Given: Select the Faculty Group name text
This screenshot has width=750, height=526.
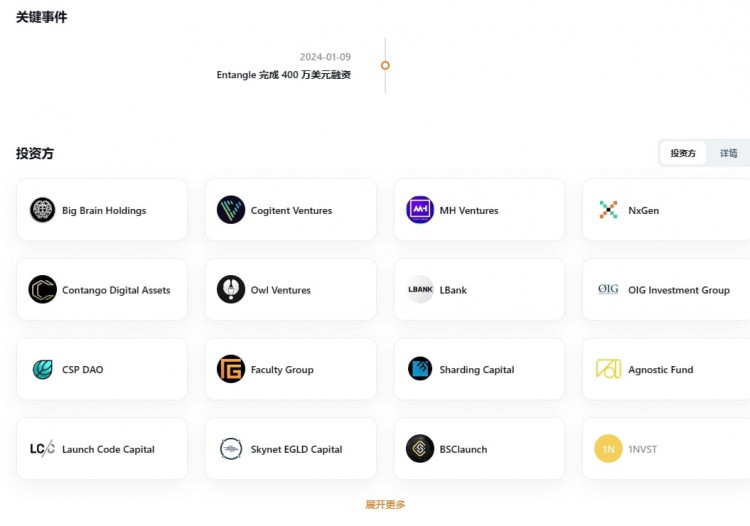Looking at the screenshot, I should (x=282, y=370).
